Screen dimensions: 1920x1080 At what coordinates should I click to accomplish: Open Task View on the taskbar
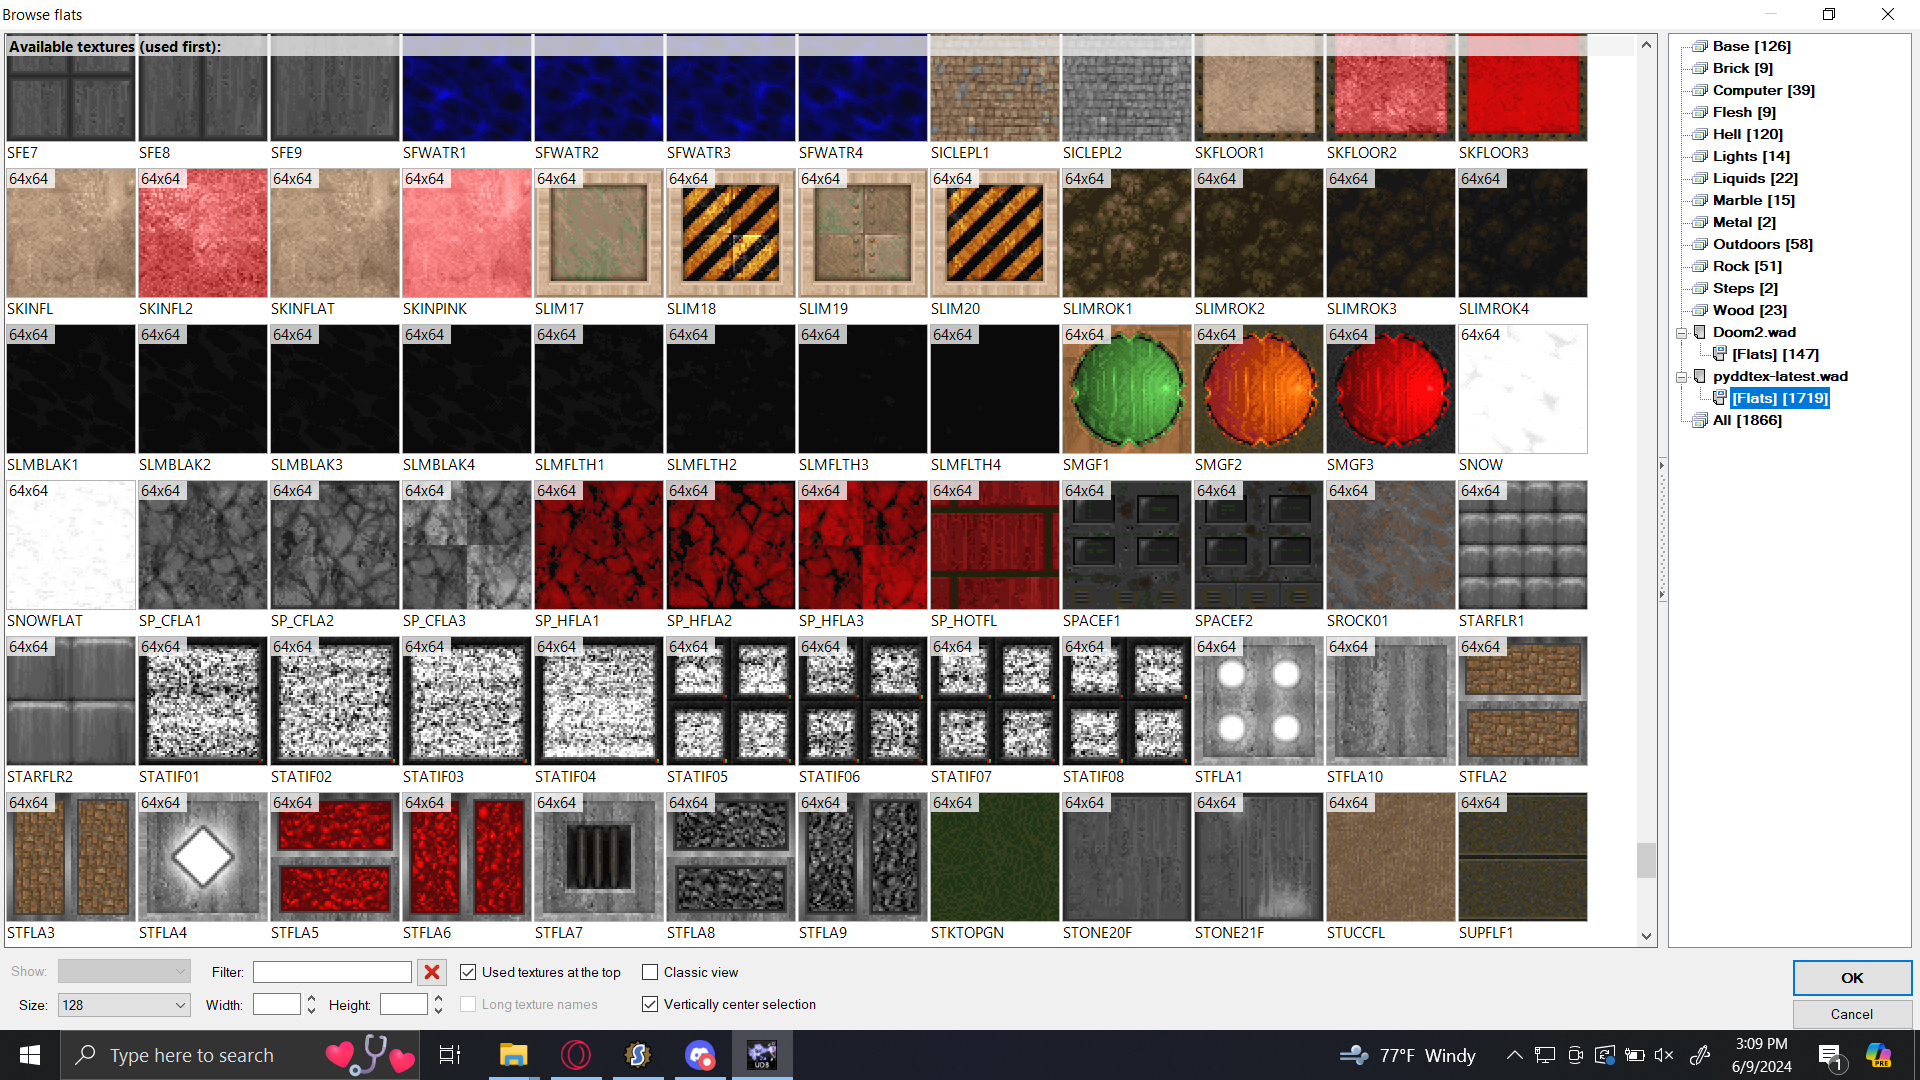pos(450,1055)
